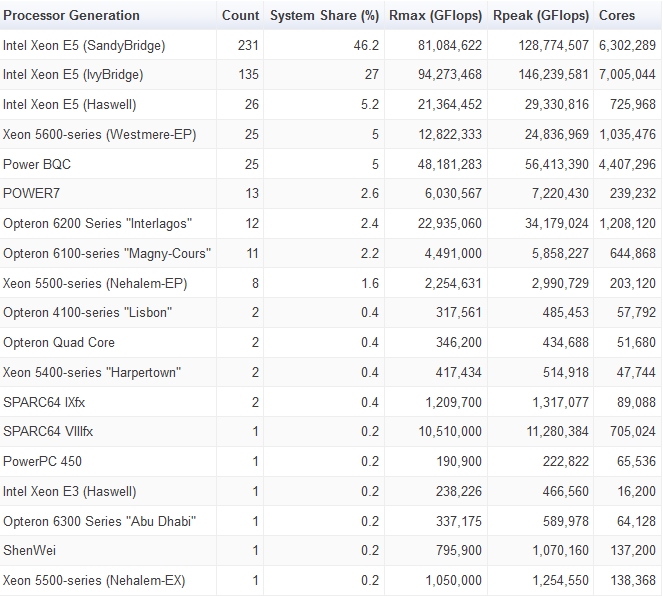Select the system share value 1.6
This screenshot has height=596, width=663.
point(370,283)
